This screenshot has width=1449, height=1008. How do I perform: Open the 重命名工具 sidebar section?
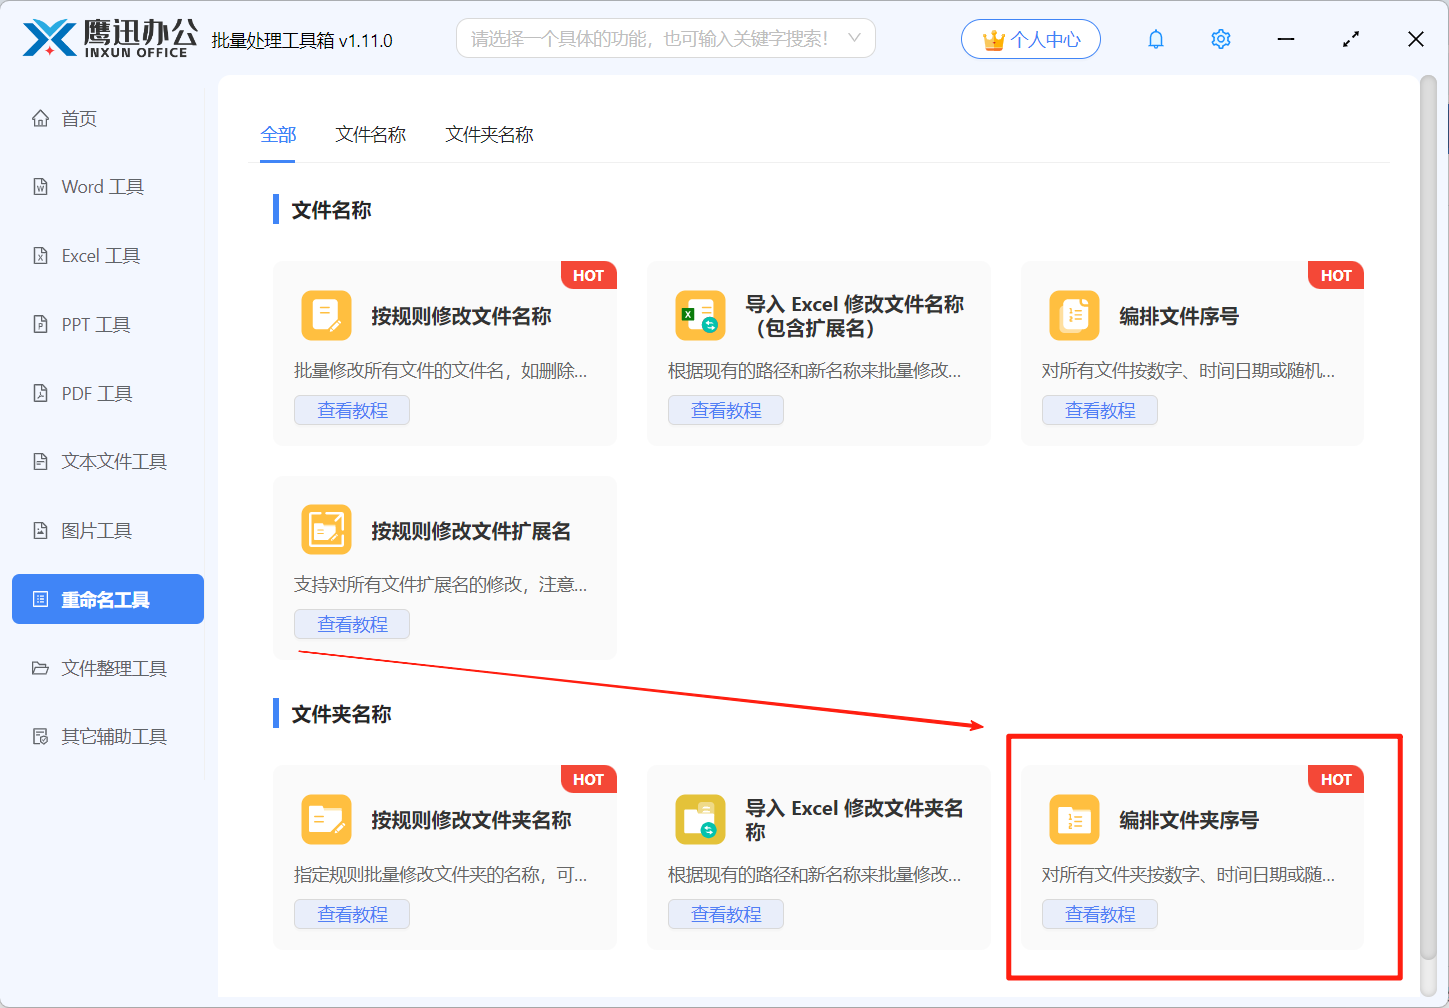pos(107,598)
